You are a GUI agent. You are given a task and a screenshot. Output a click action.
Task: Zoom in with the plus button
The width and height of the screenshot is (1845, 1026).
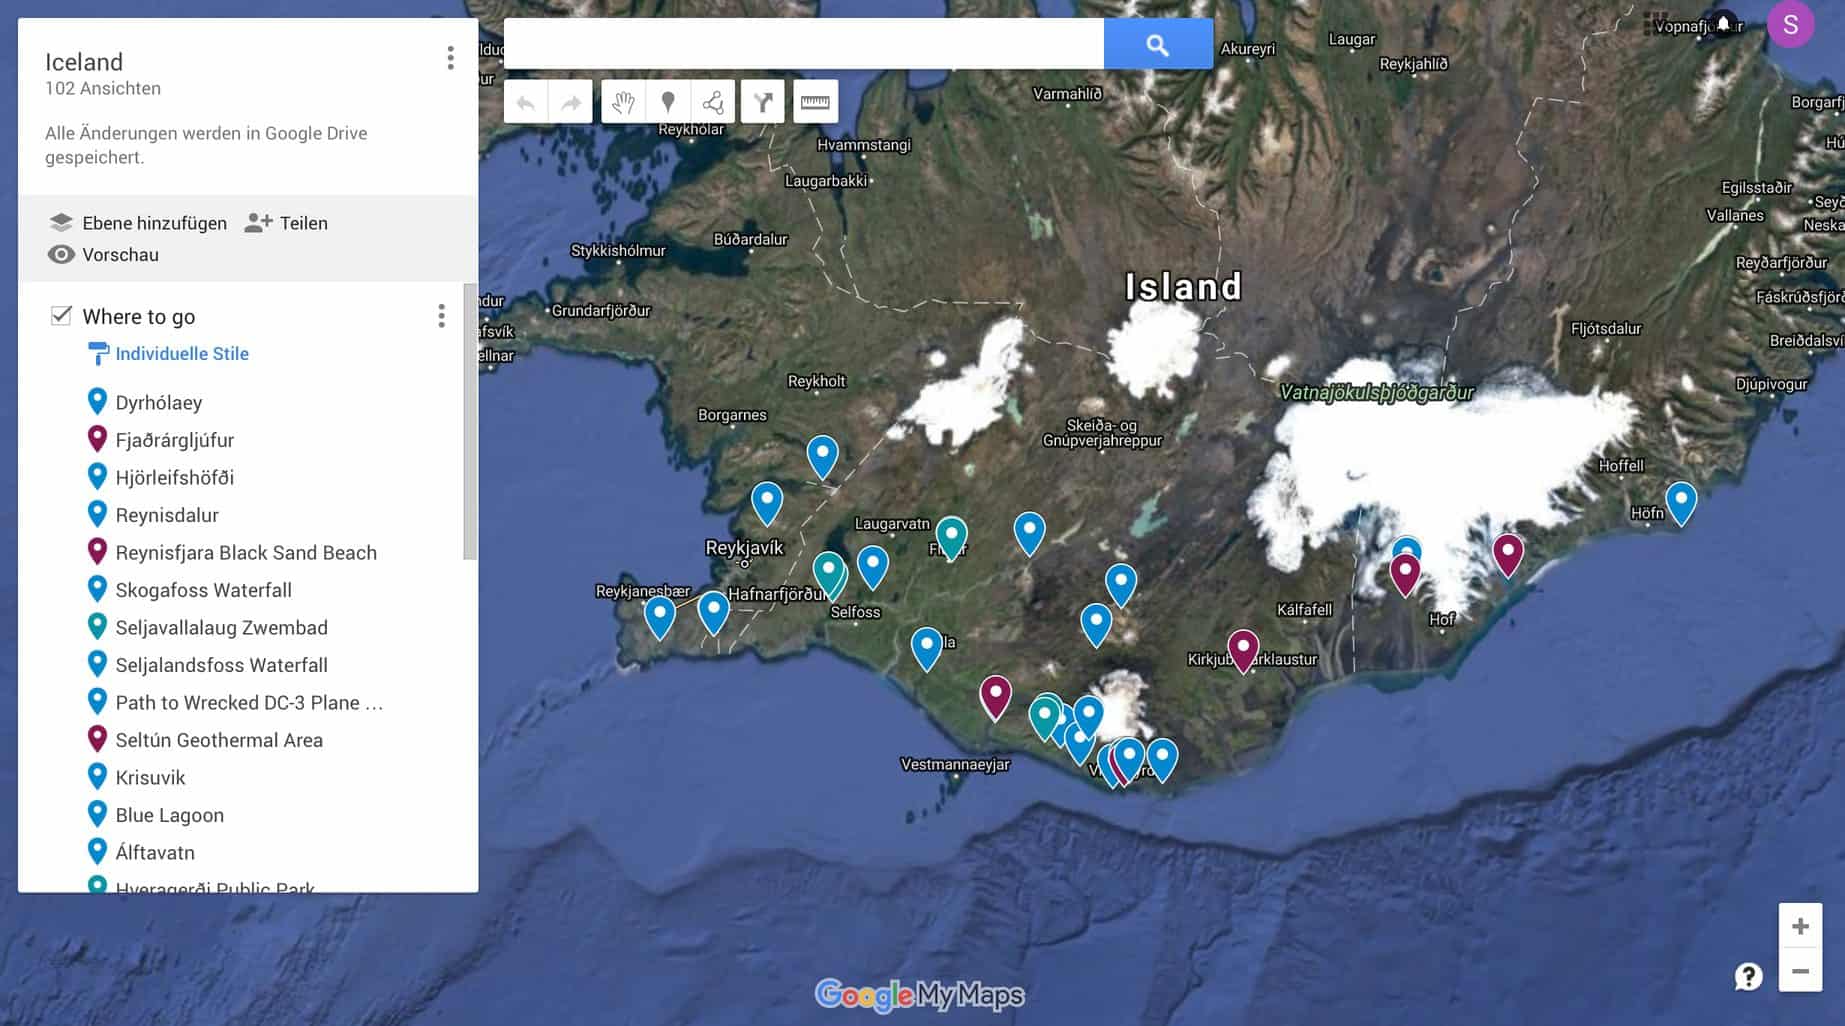point(1800,926)
